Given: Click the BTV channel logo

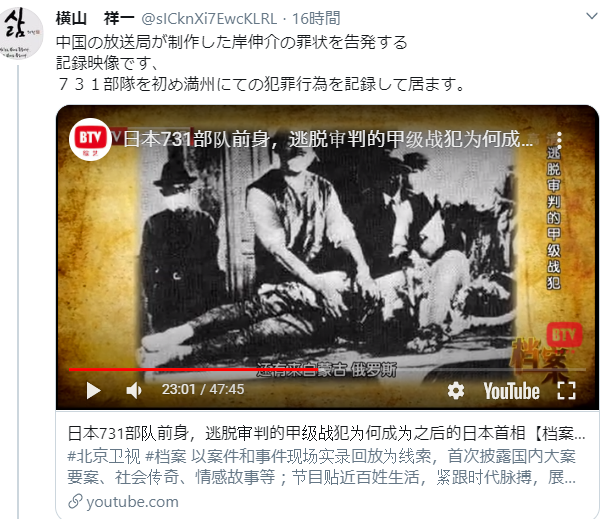Looking at the screenshot, I should (90, 139).
